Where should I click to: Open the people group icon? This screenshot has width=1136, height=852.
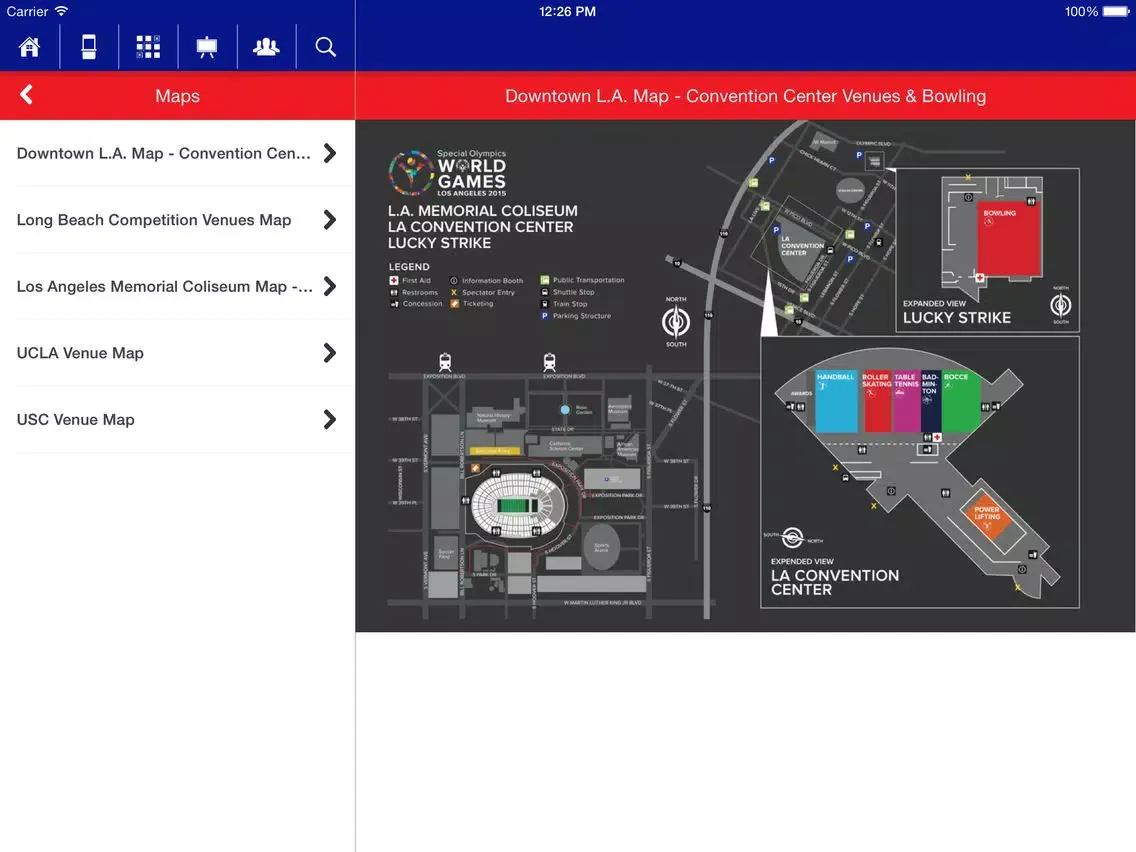tap(267, 47)
